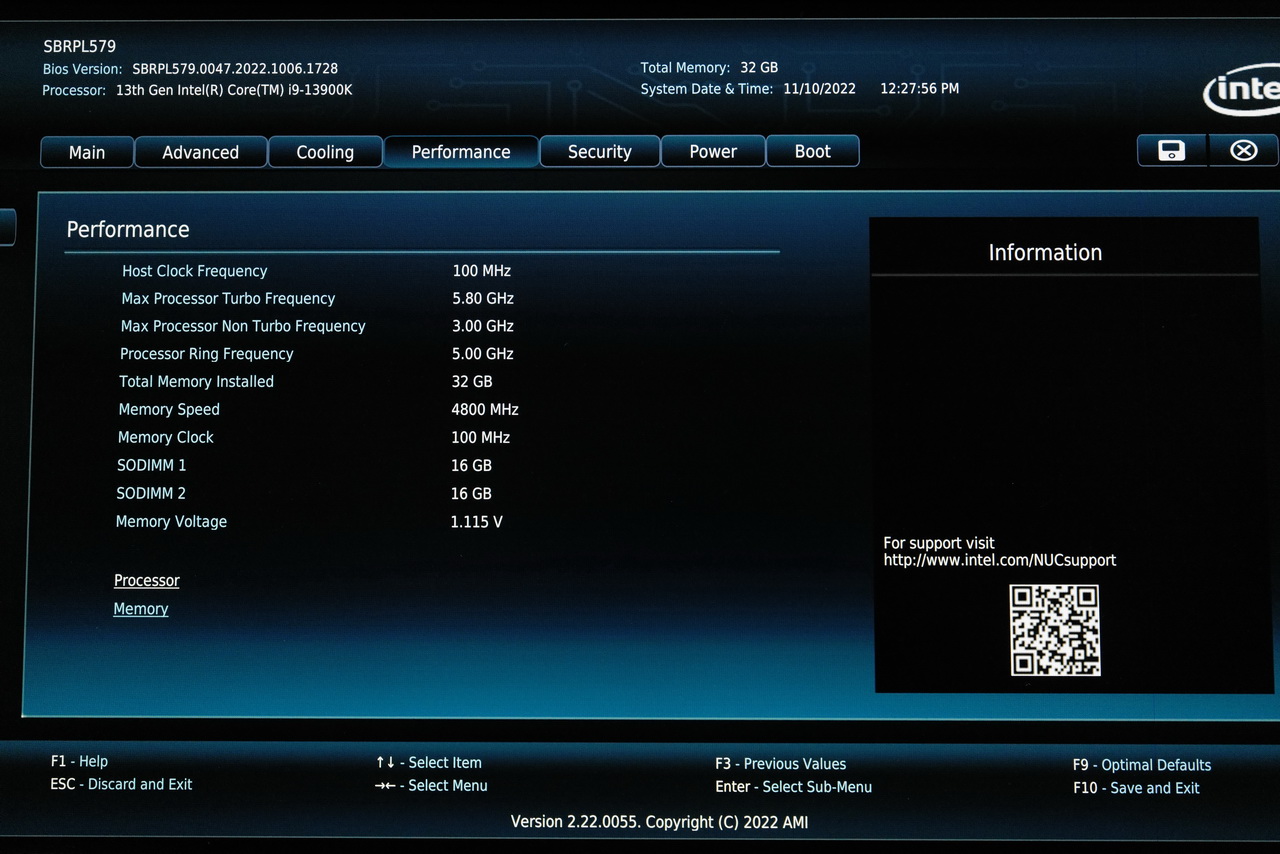Click the F1 - Help hint

79,761
